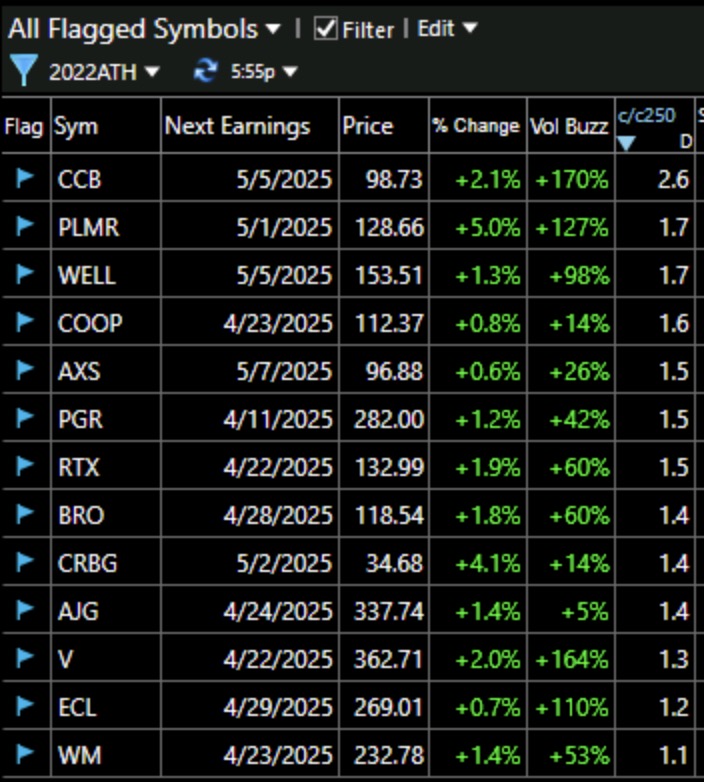Click the blue filter funnel icon
The width and height of the screenshot is (704, 782).
click(x=23, y=70)
